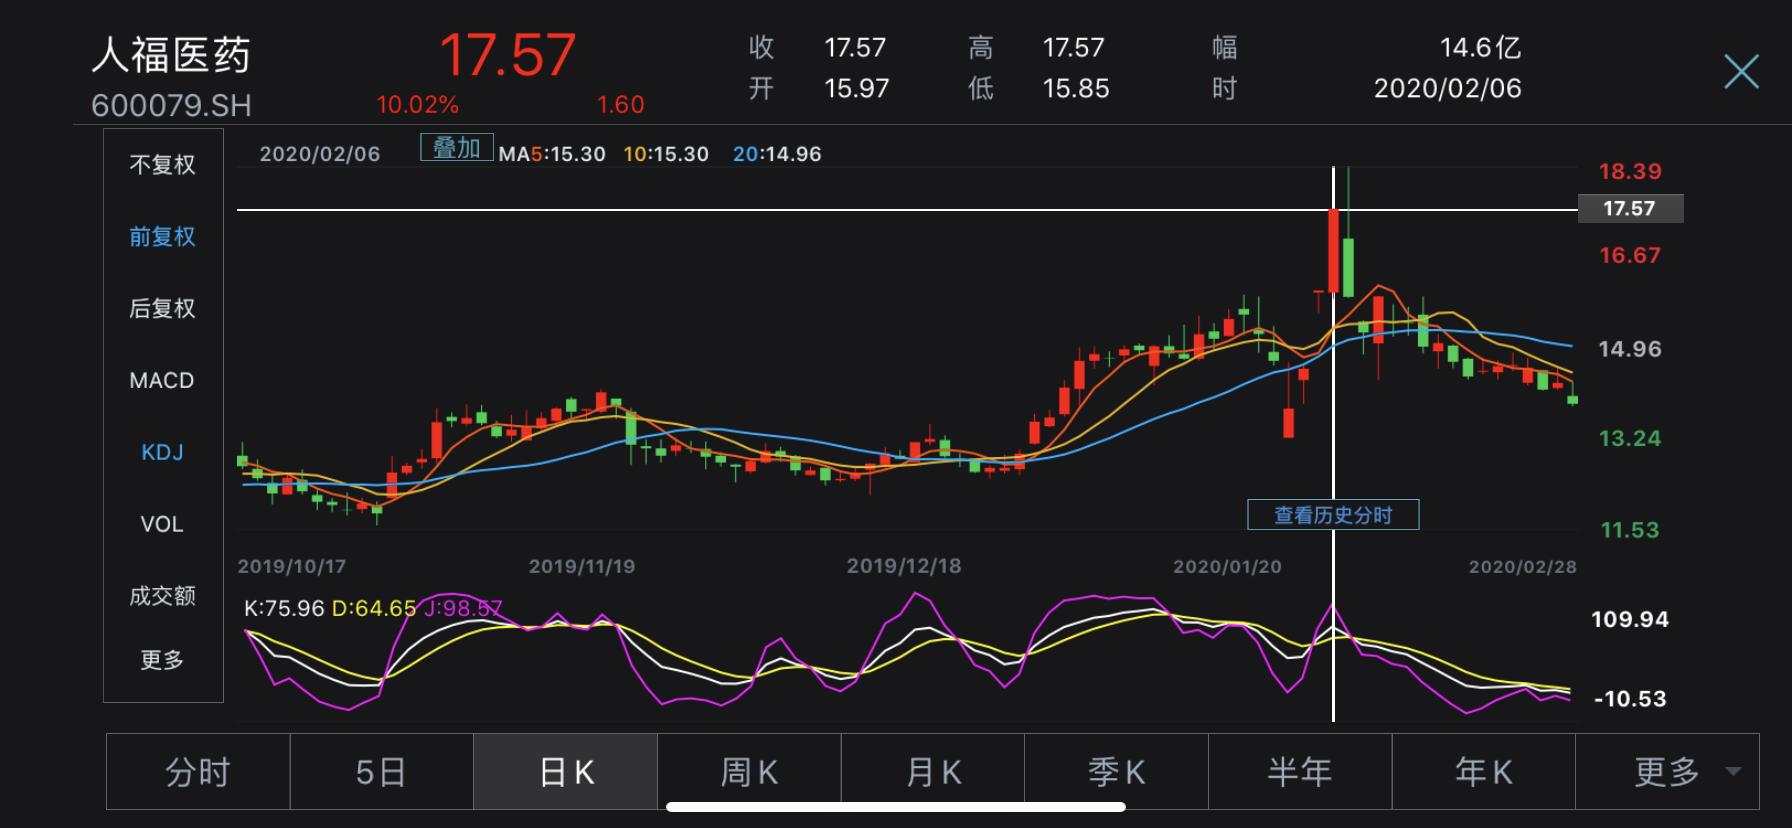The image size is (1792, 828).
Task: Select 不复权 price adjustment option
Action: [162, 164]
